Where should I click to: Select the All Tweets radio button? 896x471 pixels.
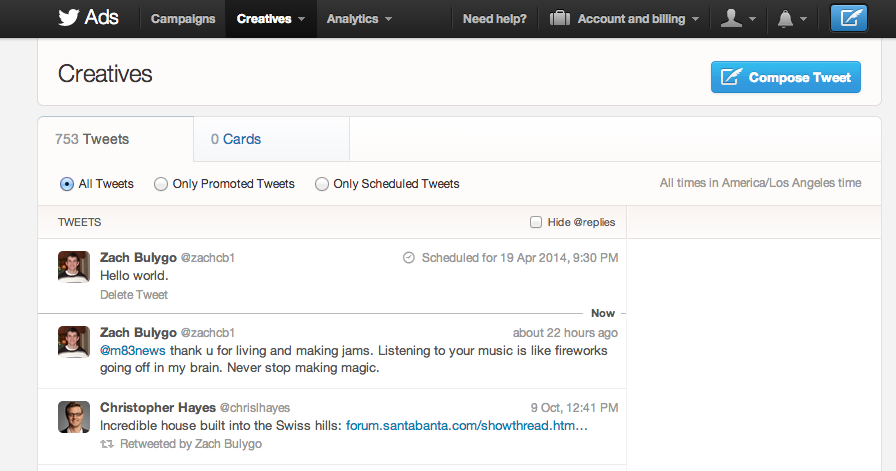click(x=67, y=184)
